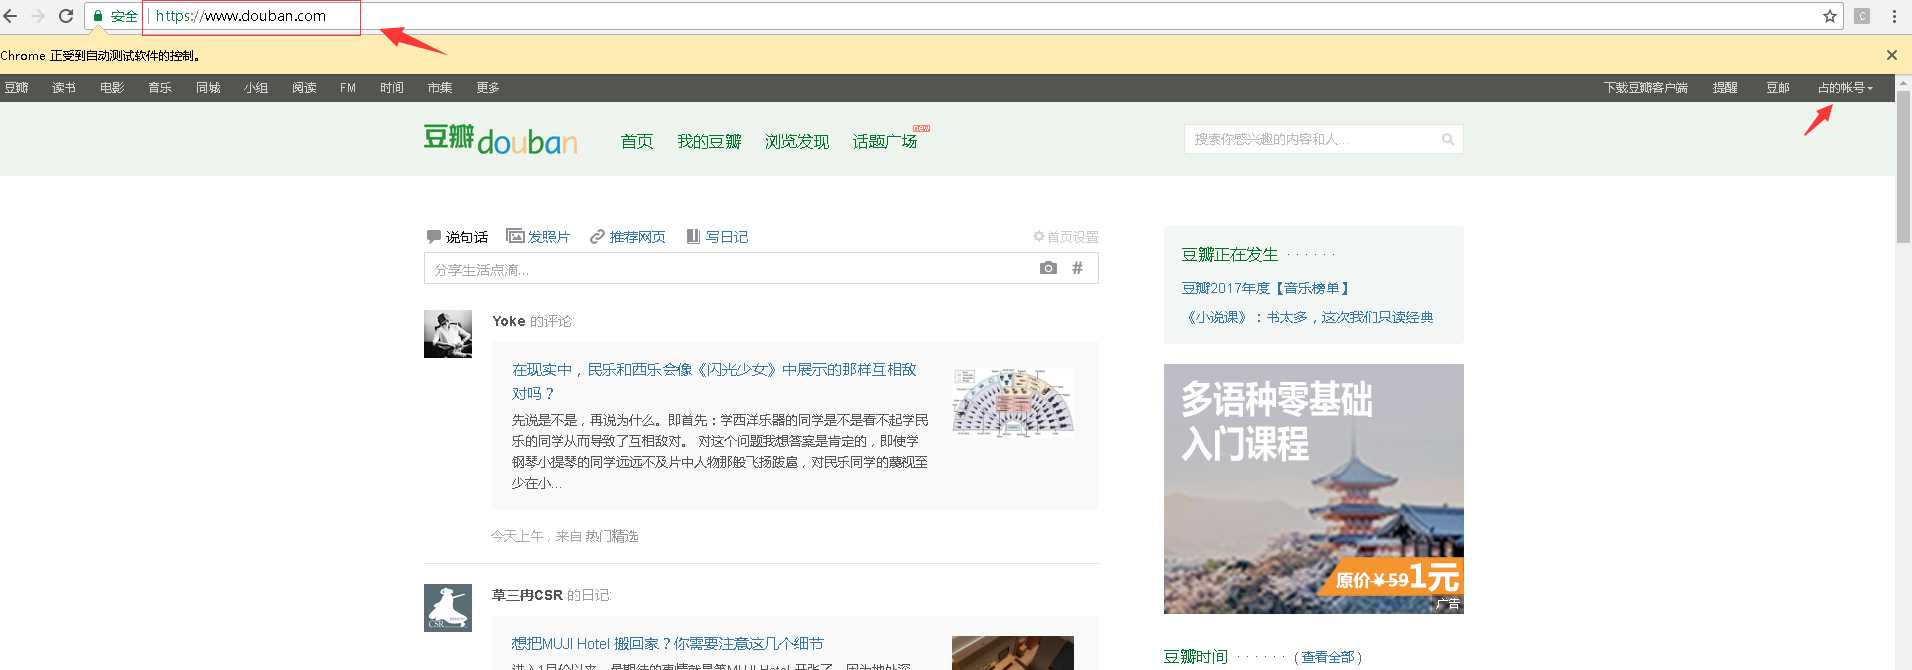Click the browser forward arrow
Viewport: 1912px width, 670px height.
38,16
